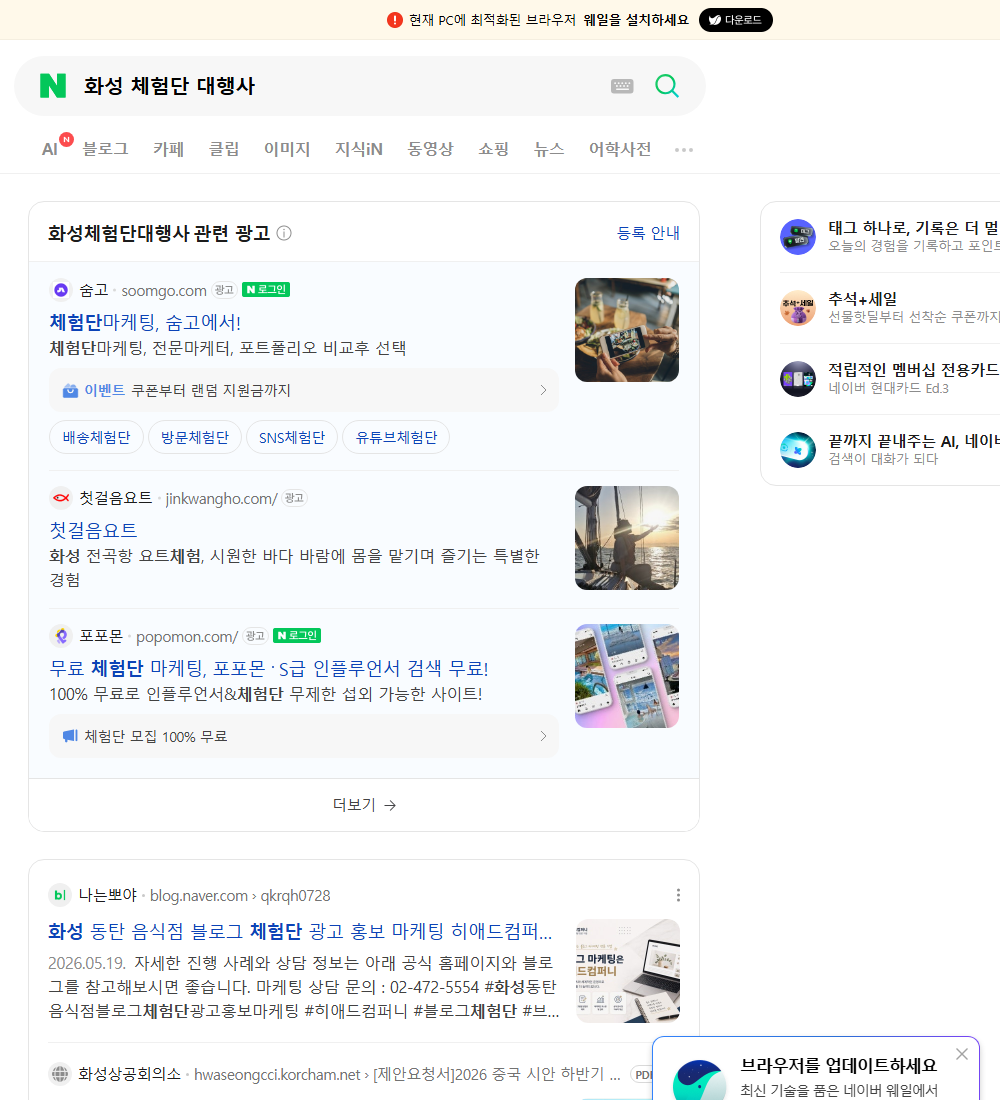Select the 유튜브체험단 chip
1000x1100 pixels.
click(x=396, y=438)
